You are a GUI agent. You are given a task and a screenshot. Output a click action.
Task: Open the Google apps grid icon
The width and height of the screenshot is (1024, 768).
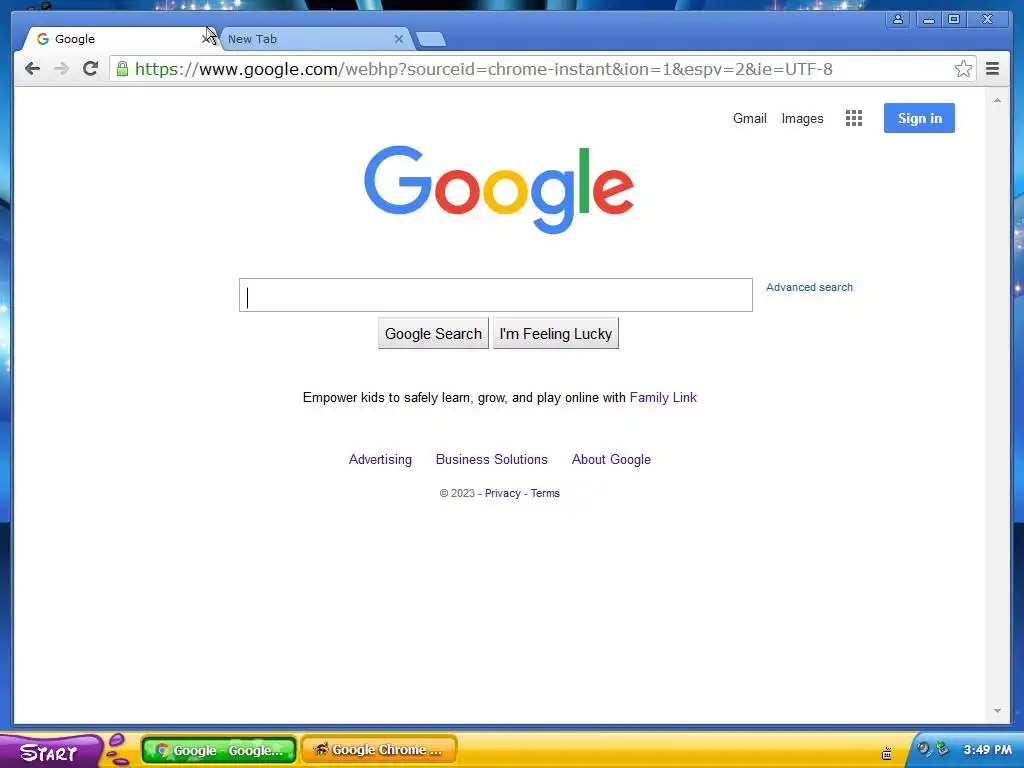pyautogui.click(x=854, y=118)
